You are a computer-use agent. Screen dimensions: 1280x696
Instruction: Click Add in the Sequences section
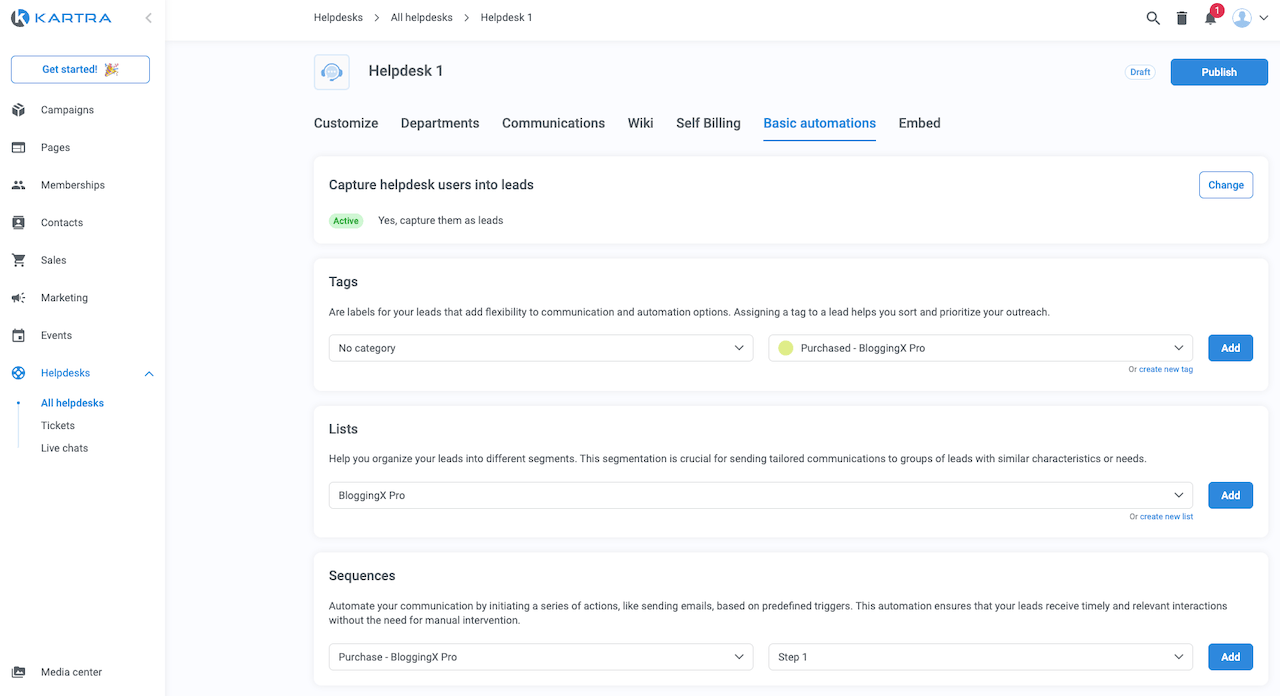click(x=1231, y=657)
